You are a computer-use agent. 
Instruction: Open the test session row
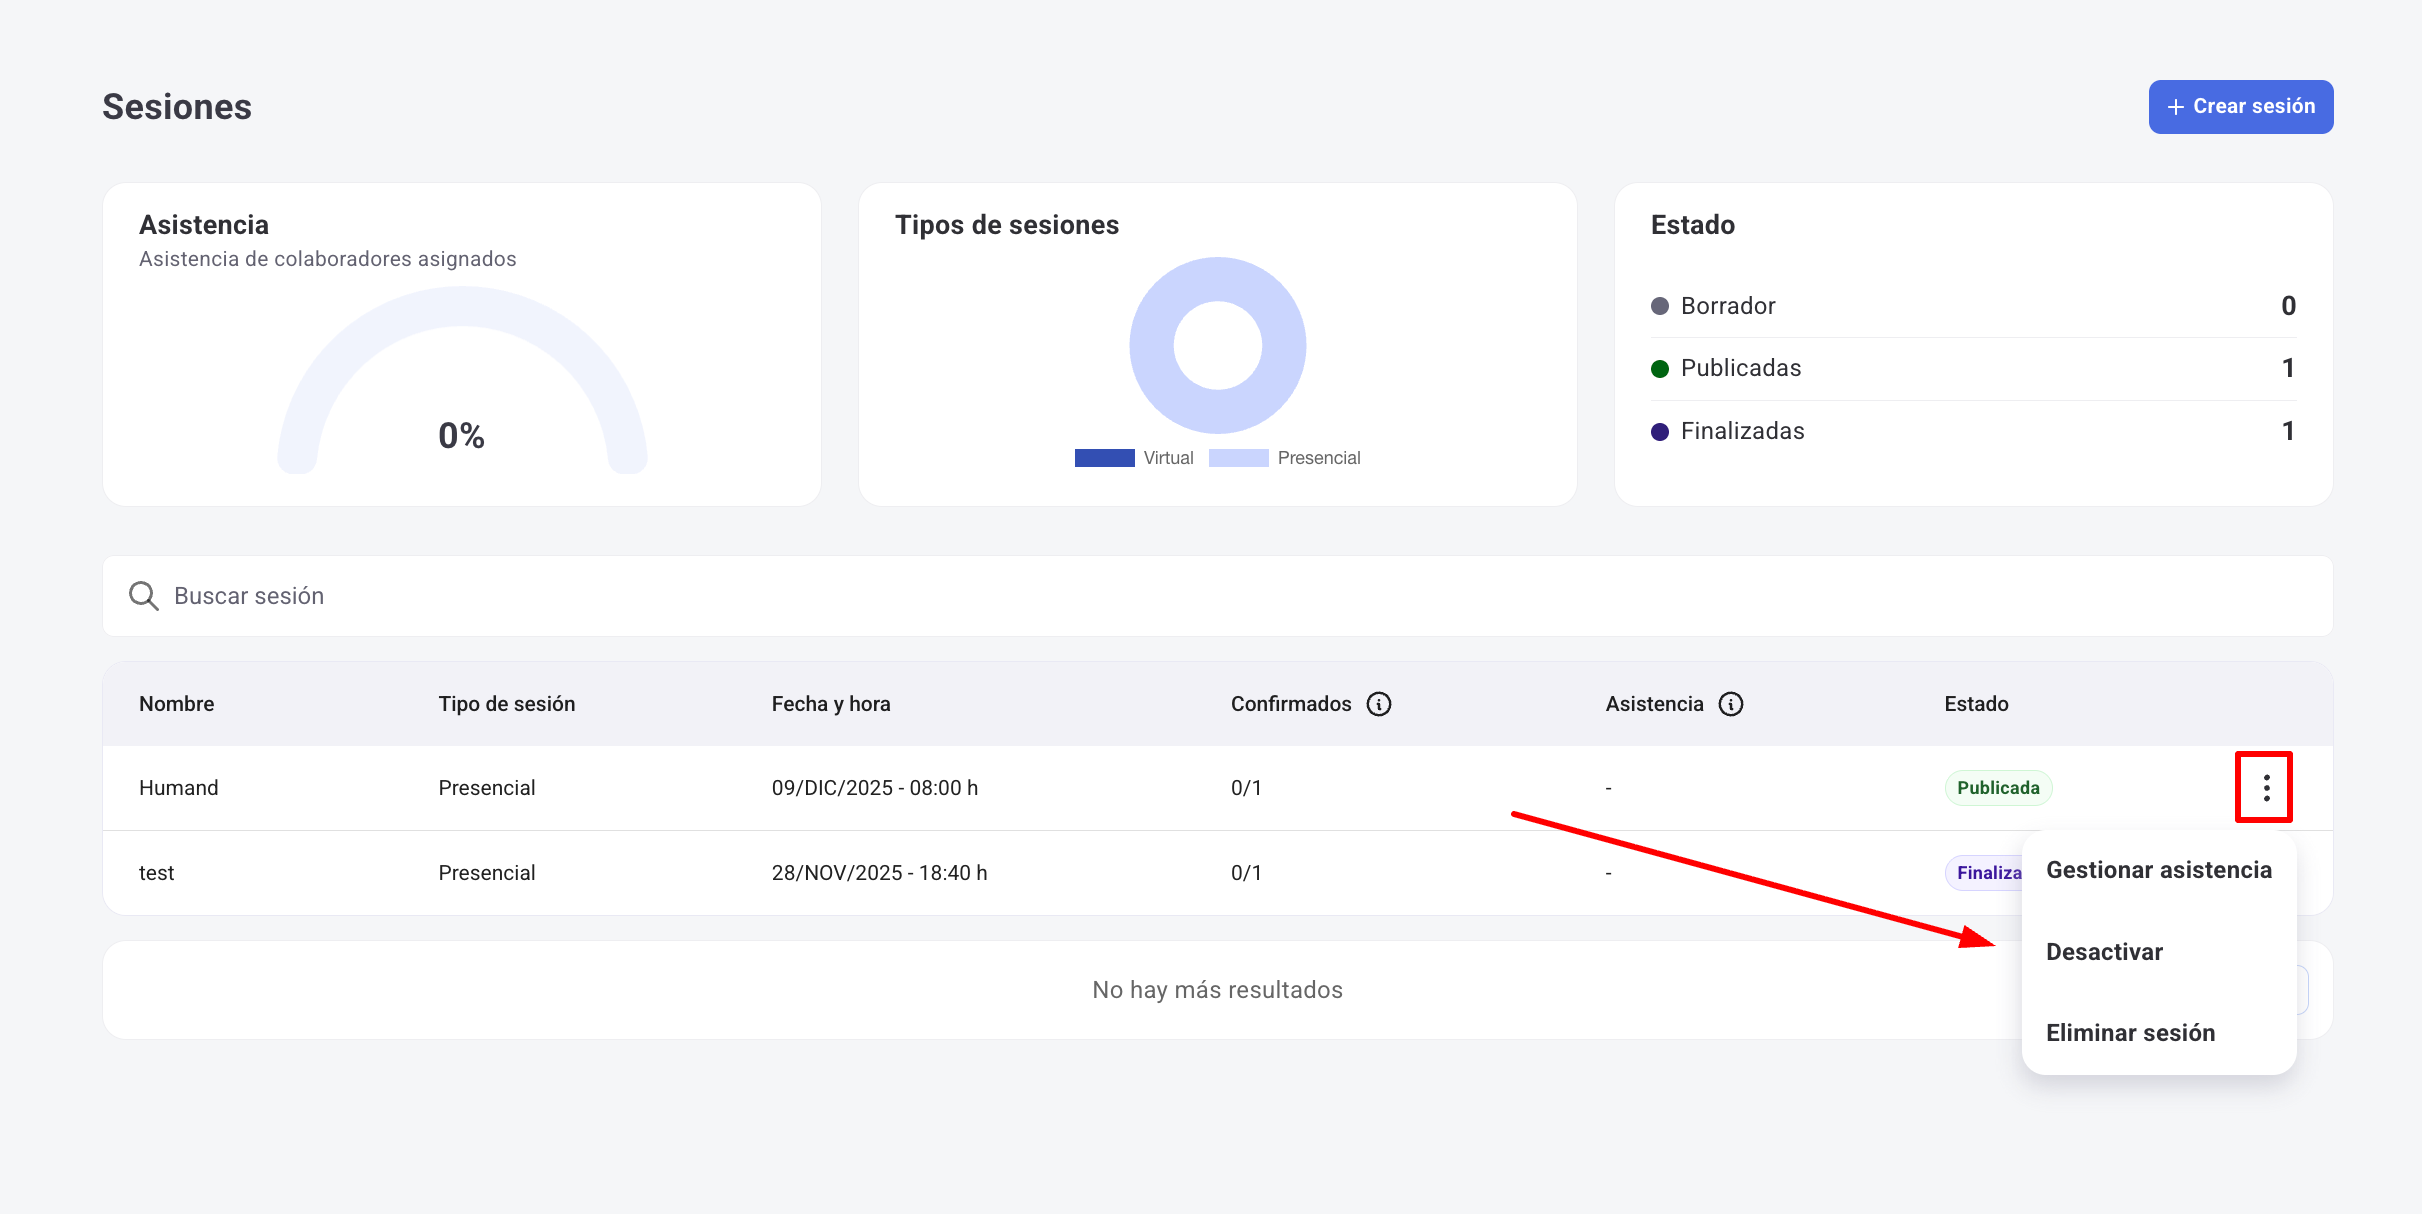157,873
